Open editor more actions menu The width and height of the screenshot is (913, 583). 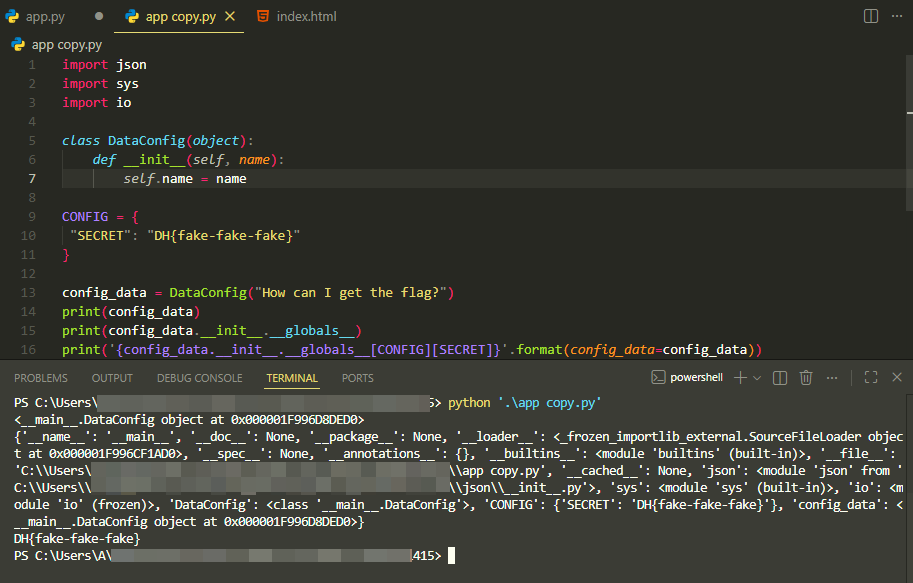896,17
